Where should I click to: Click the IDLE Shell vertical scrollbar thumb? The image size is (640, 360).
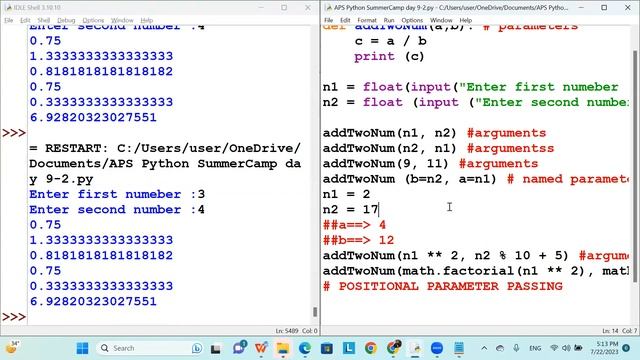[x=315, y=311]
